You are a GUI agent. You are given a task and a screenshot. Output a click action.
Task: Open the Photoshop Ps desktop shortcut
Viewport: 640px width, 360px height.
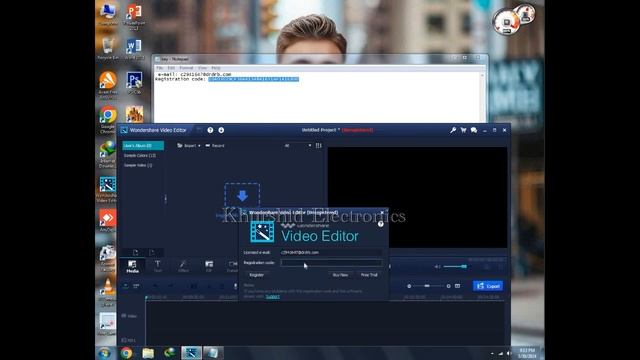tap(134, 82)
